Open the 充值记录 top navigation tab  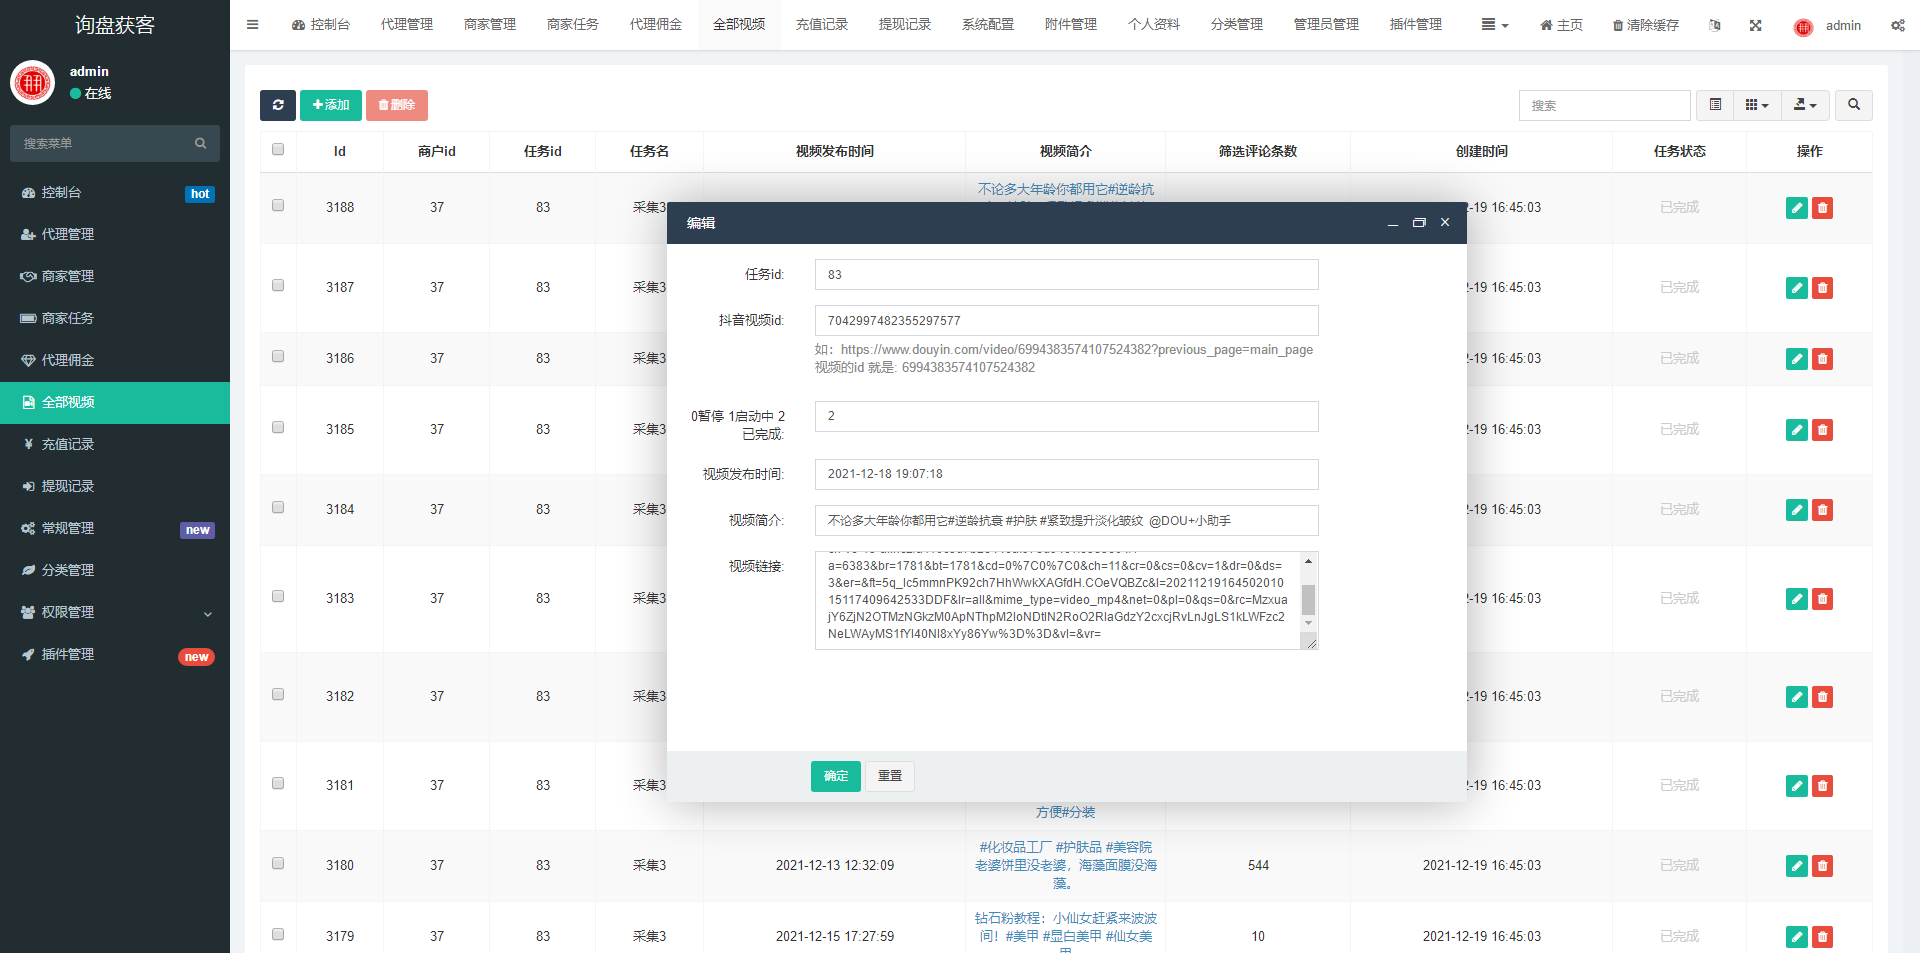[x=821, y=25]
